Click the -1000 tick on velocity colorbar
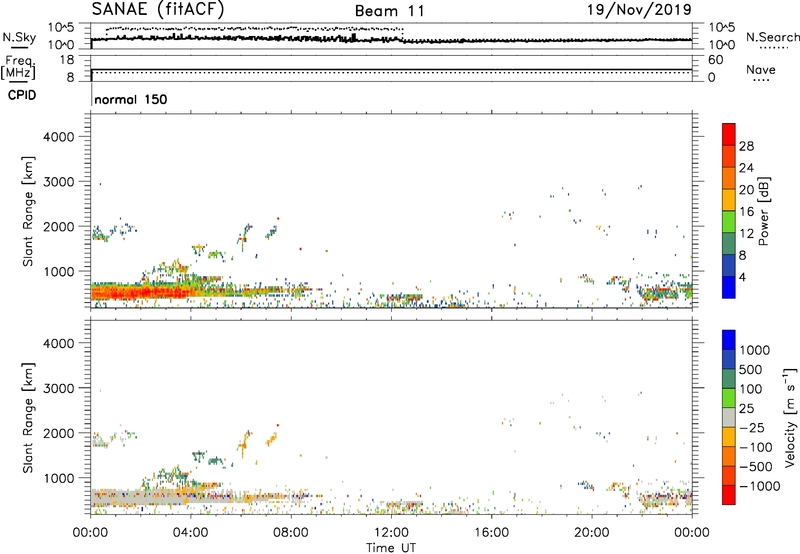This screenshot has width=800, height=554. click(x=760, y=486)
